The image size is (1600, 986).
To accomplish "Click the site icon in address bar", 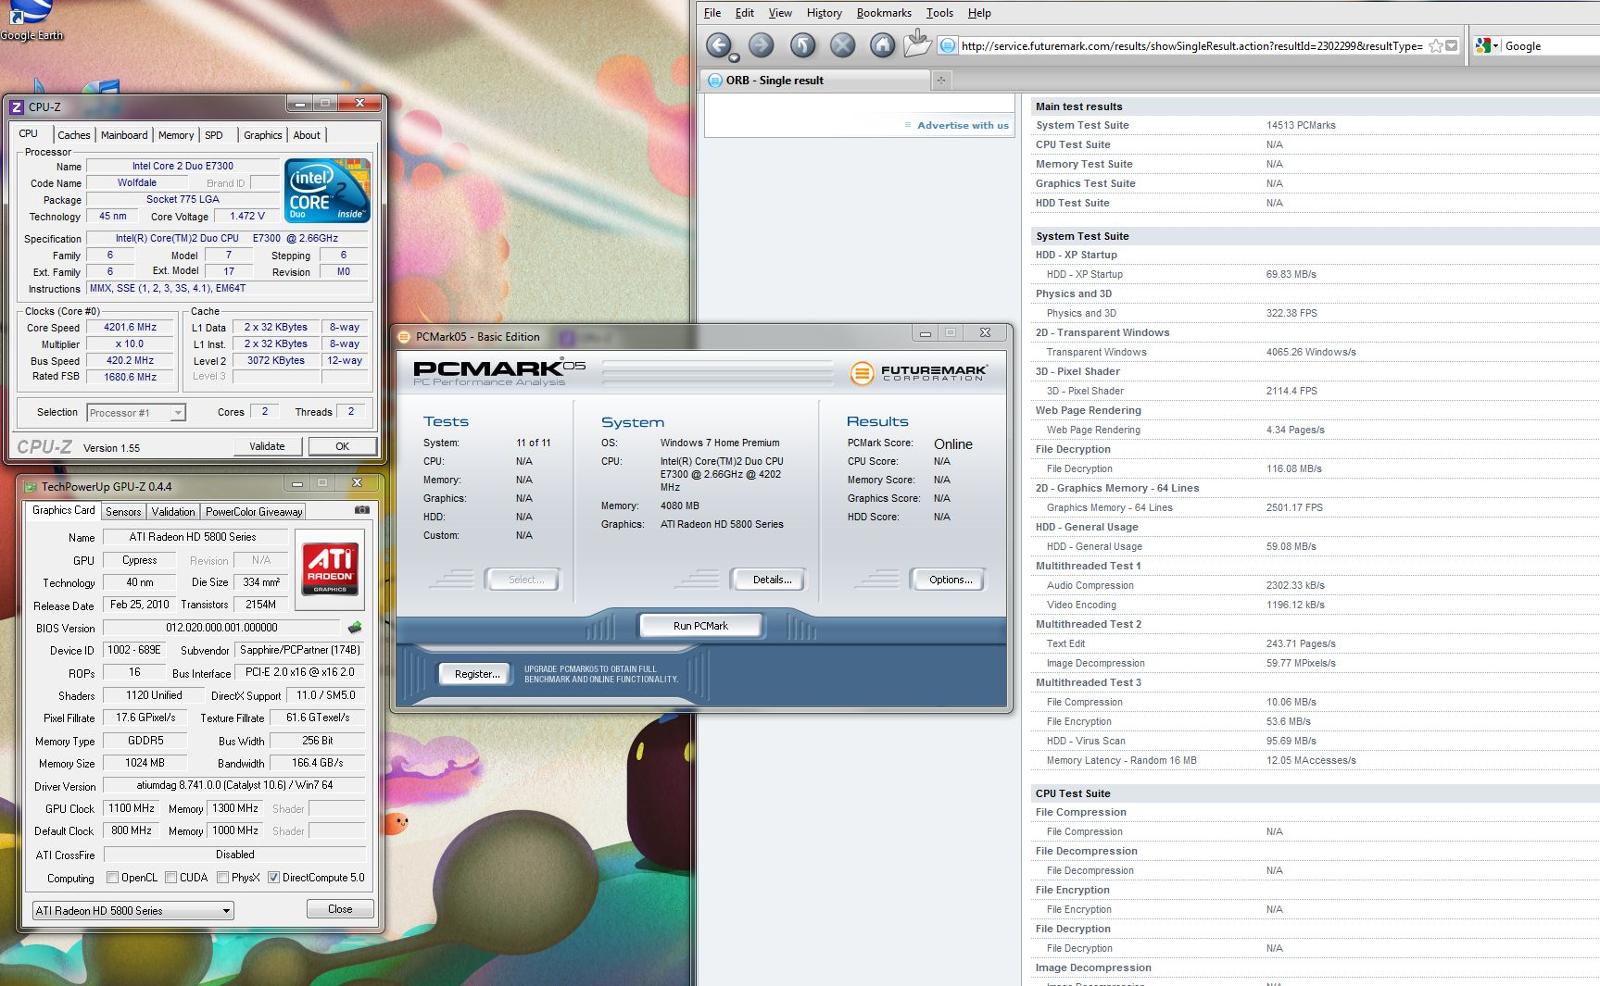I will pyautogui.click(x=947, y=46).
